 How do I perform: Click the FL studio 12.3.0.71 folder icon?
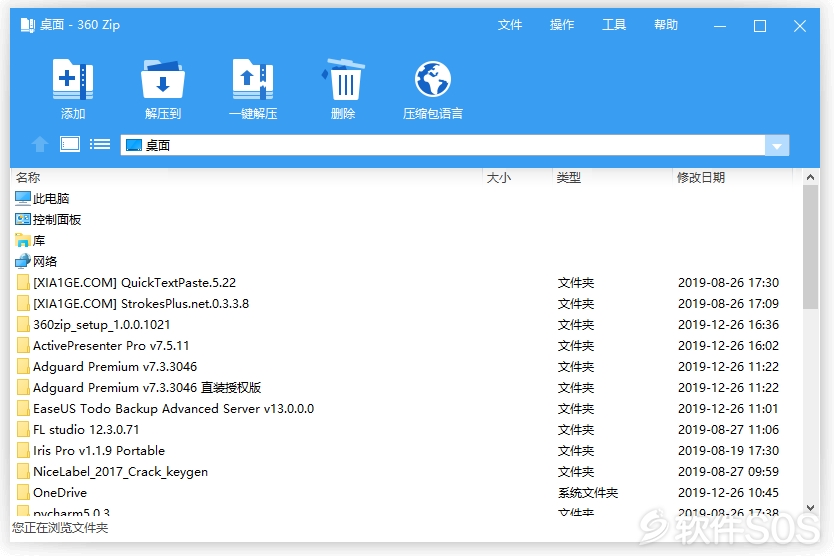pos(23,429)
